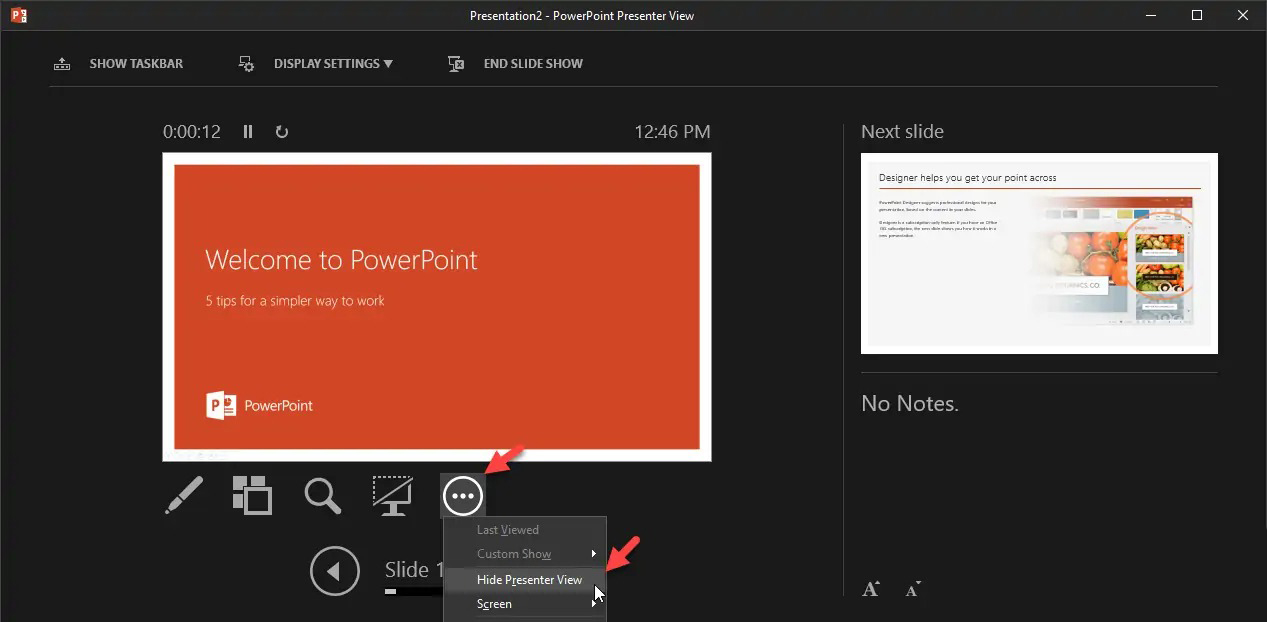The image size is (1267, 622).
Task: Make the notes text smaller
Action: [x=913, y=589]
